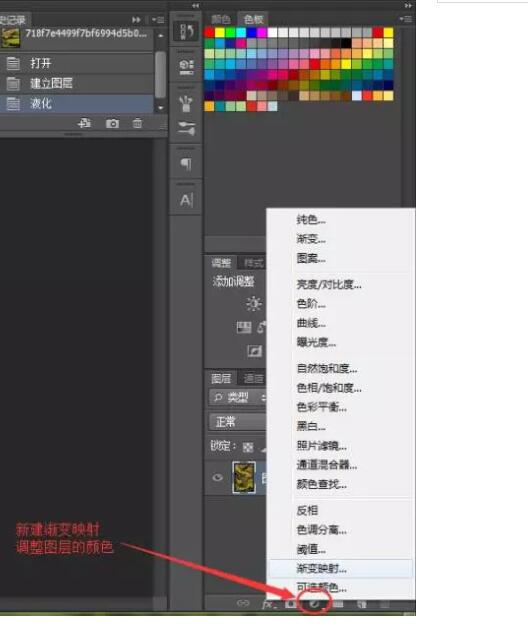Collapse swatches panel double-arrow at top right

408,6
